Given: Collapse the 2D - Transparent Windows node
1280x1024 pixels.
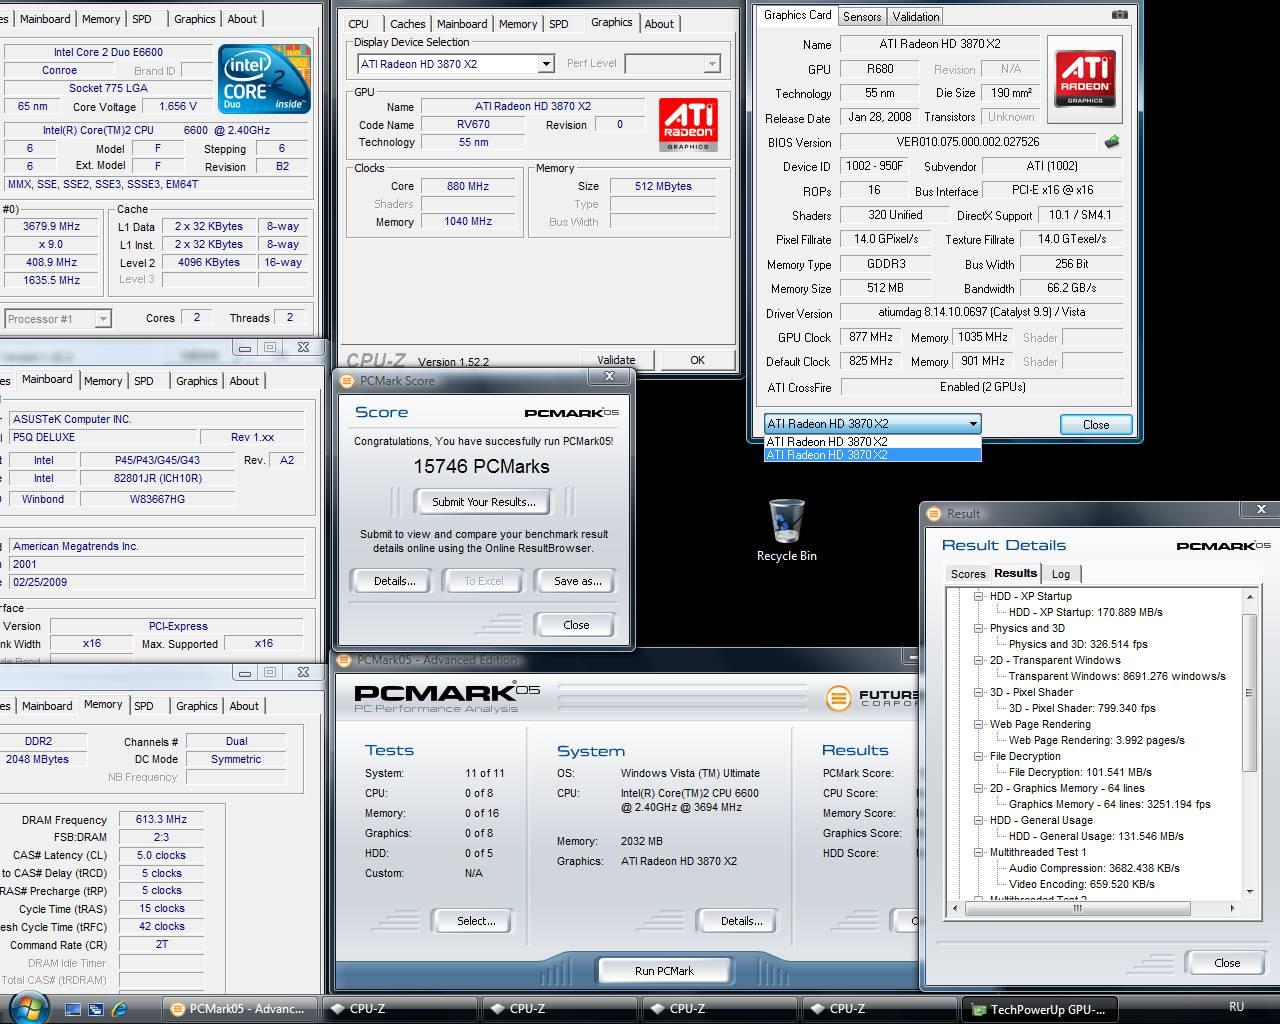Looking at the screenshot, I should coord(979,660).
